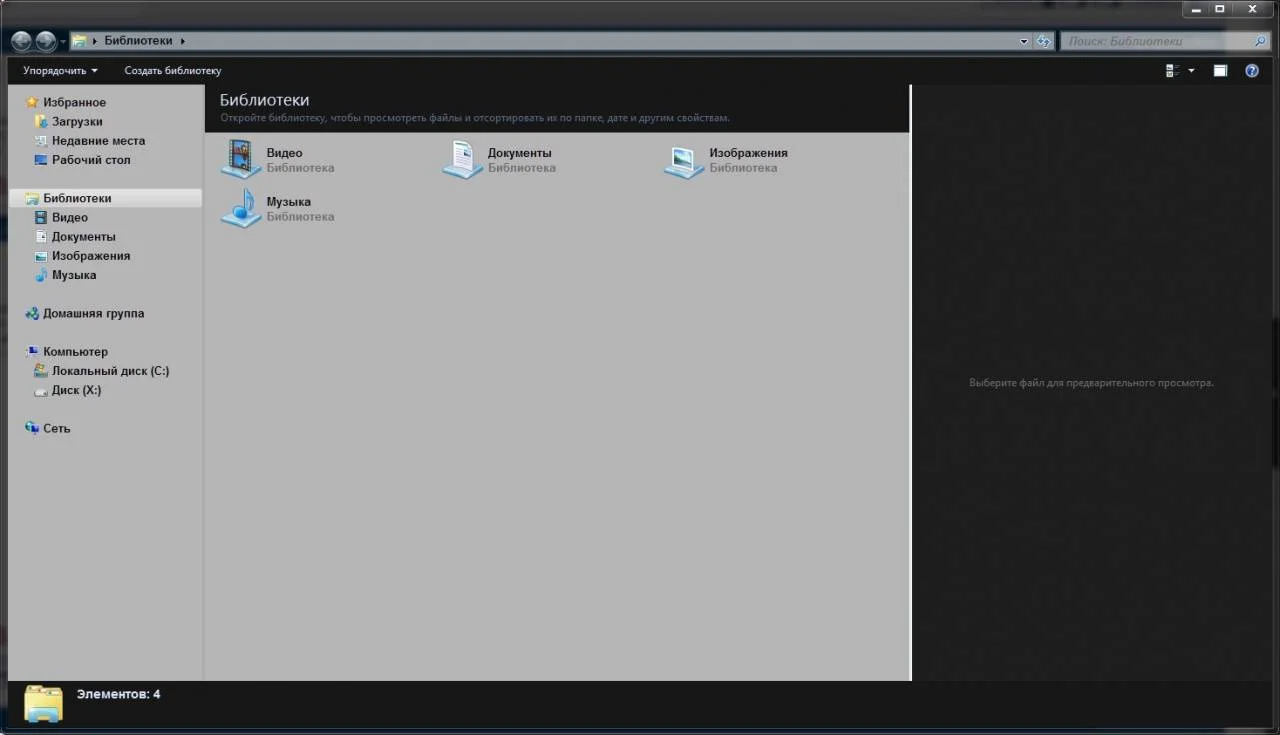Click the Библиотеки breadcrumb in address bar

pos(138,41)
